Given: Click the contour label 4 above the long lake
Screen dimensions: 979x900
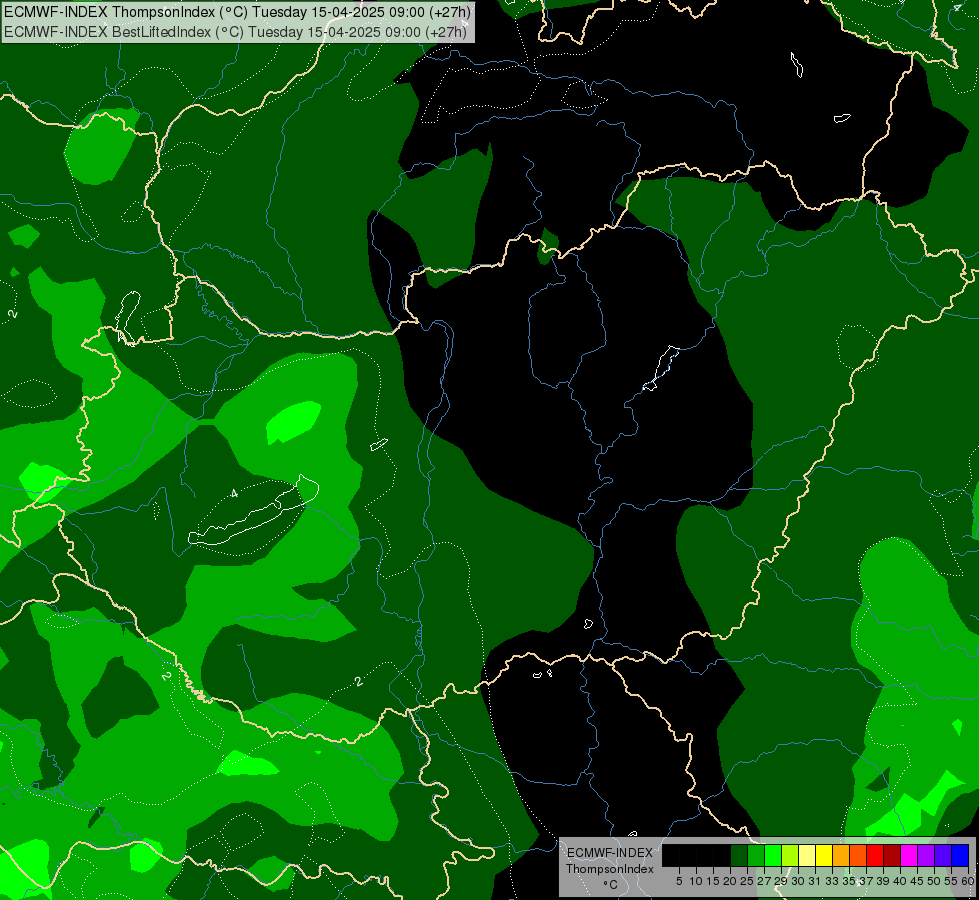Looking at the screenshot, I should (x=234, y=493).
